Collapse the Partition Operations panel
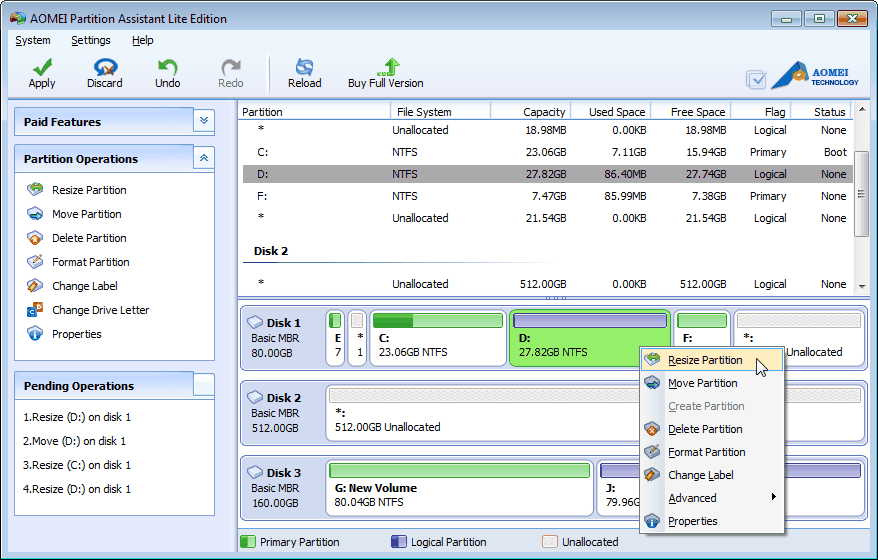 pos(204,158)
